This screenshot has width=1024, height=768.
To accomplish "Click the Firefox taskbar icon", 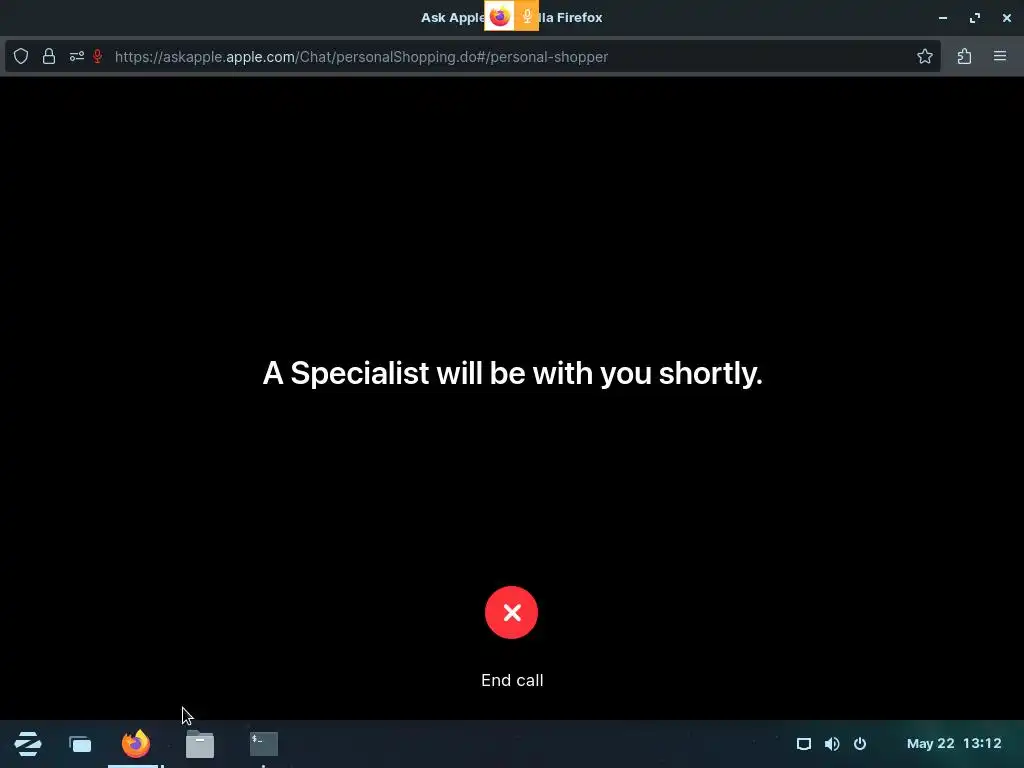I will pos(136,744).
